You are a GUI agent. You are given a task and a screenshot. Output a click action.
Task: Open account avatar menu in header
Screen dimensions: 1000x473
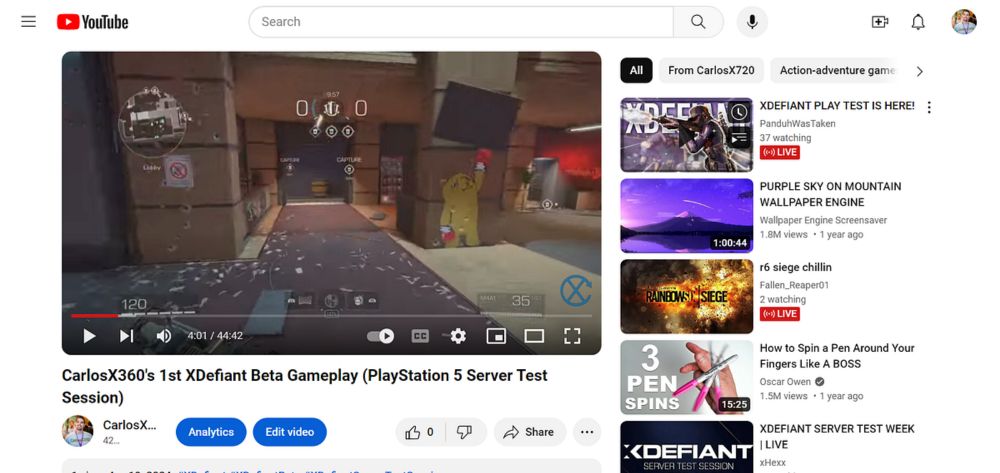coord(964,22)
